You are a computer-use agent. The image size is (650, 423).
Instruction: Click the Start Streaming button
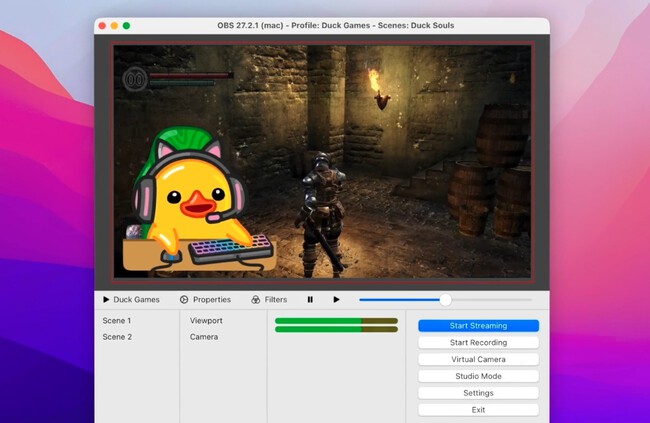click(478, 326)
